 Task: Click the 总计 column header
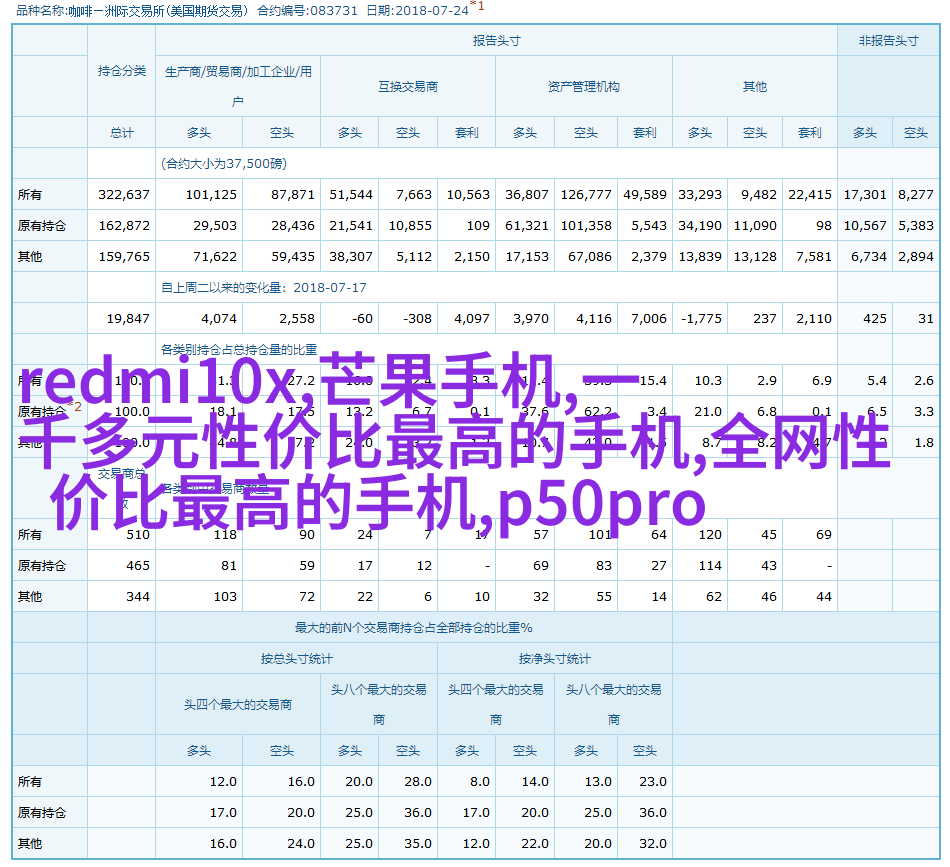pyautogui.click(x=122, y=133)
